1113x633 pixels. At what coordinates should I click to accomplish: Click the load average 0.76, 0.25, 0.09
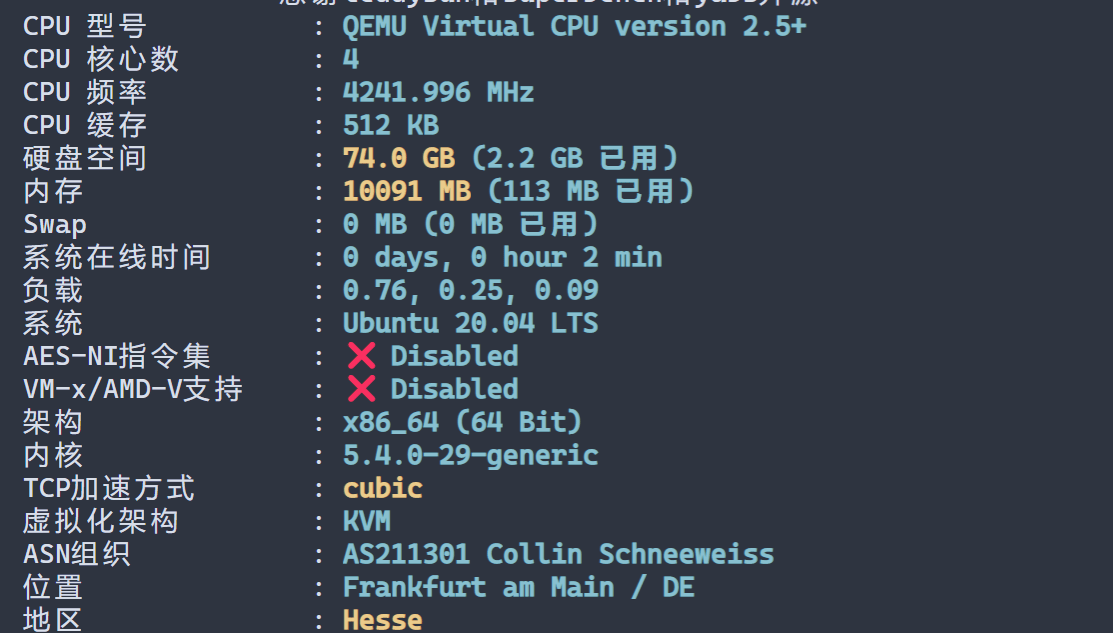coord(471,290)
